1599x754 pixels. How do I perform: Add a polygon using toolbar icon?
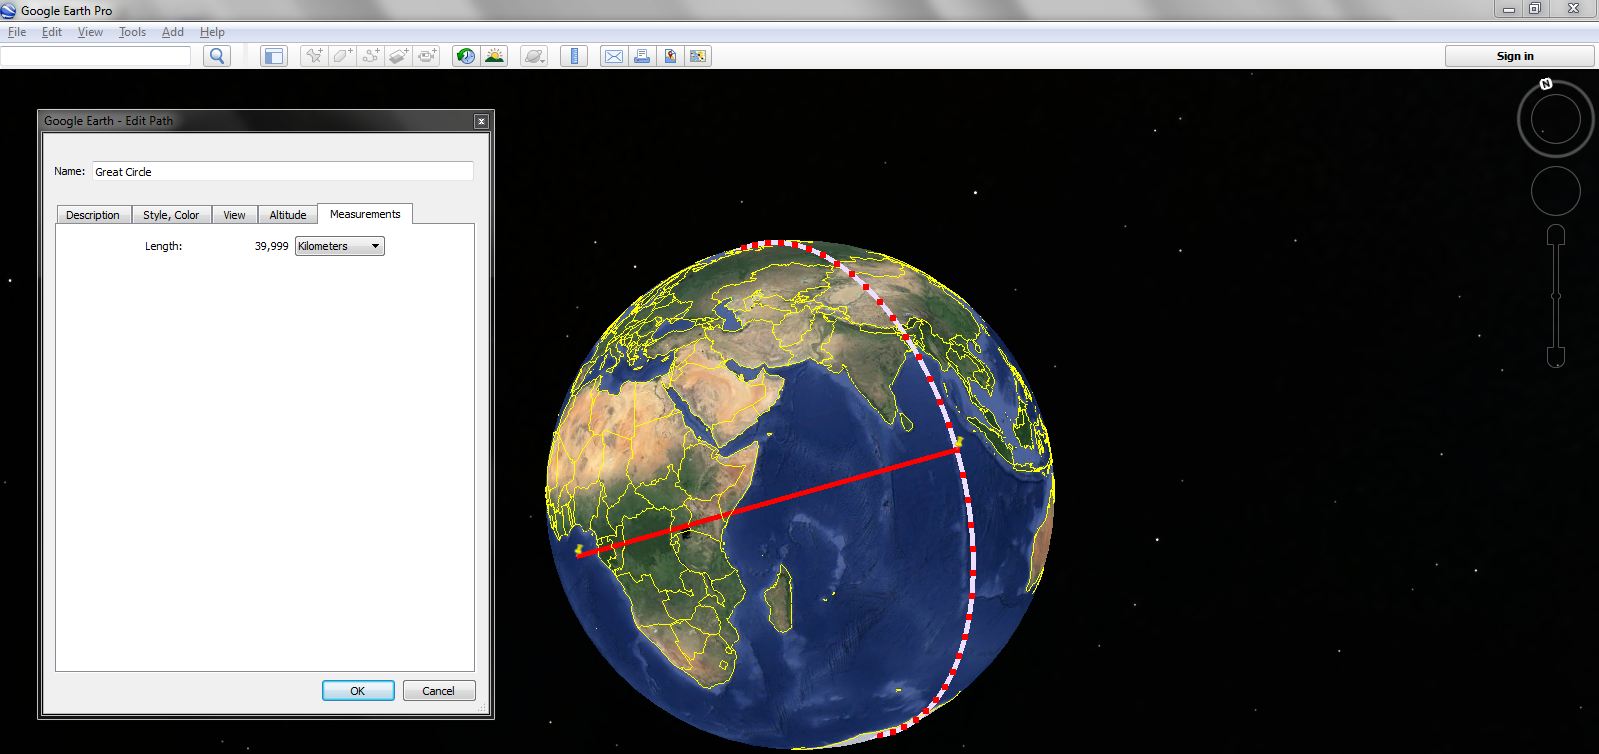pyautogui.click(x=342, y=56)
